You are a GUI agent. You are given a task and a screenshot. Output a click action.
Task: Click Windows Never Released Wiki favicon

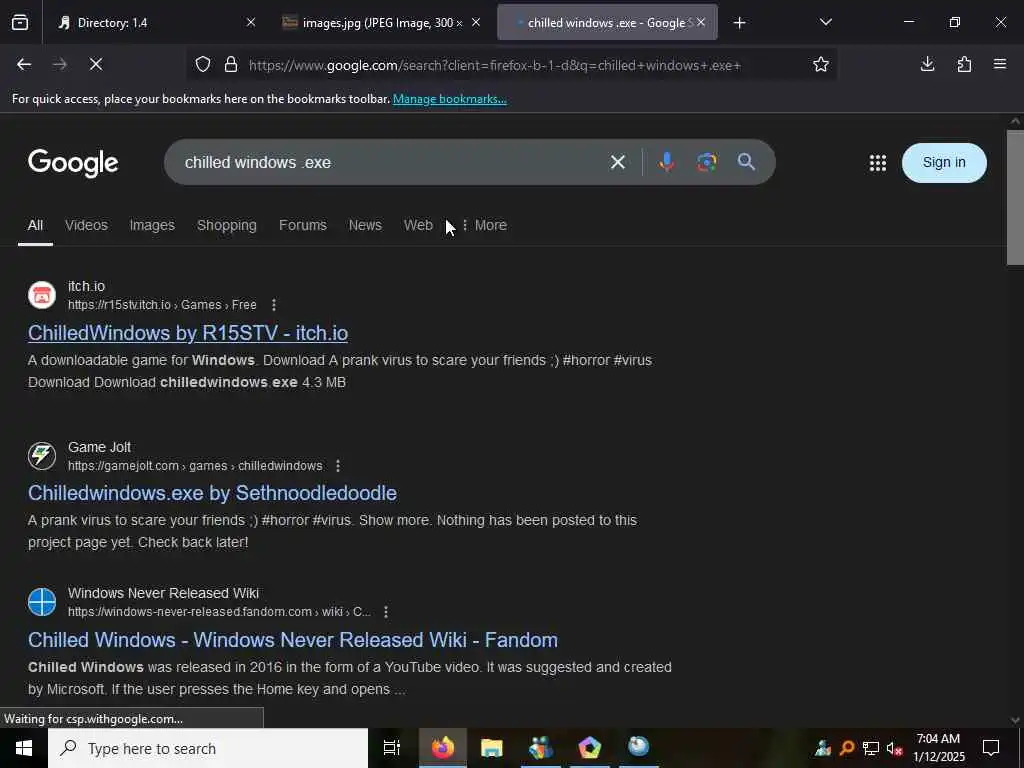[x=42, y=602]
